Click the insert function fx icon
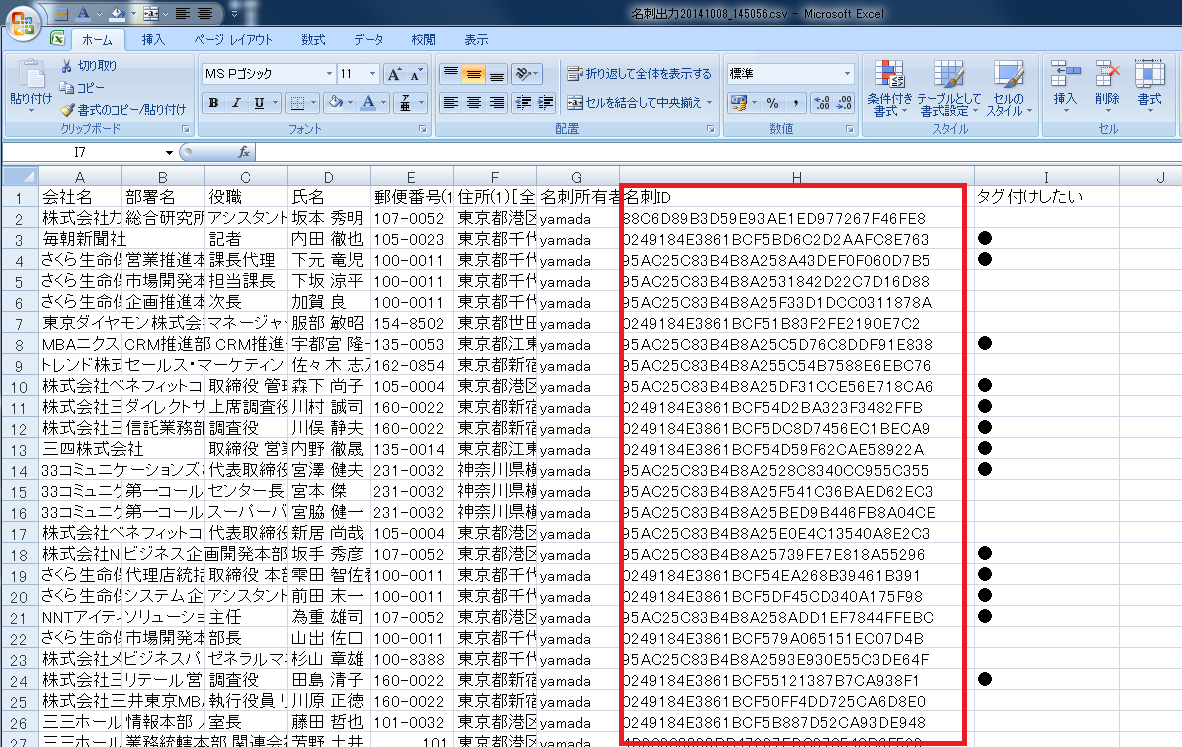Screen dimensions: 1182x747 [x=243, y=152]
